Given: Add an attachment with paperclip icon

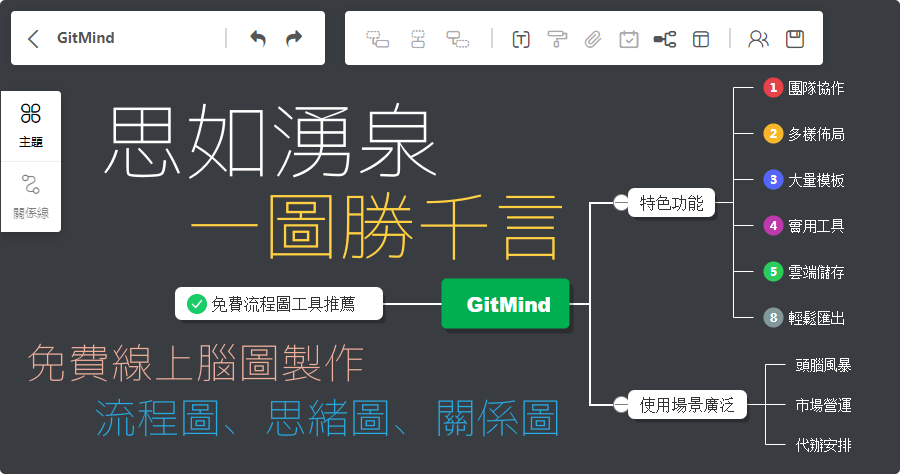Looking at the screenshot, I should point(593,39).
